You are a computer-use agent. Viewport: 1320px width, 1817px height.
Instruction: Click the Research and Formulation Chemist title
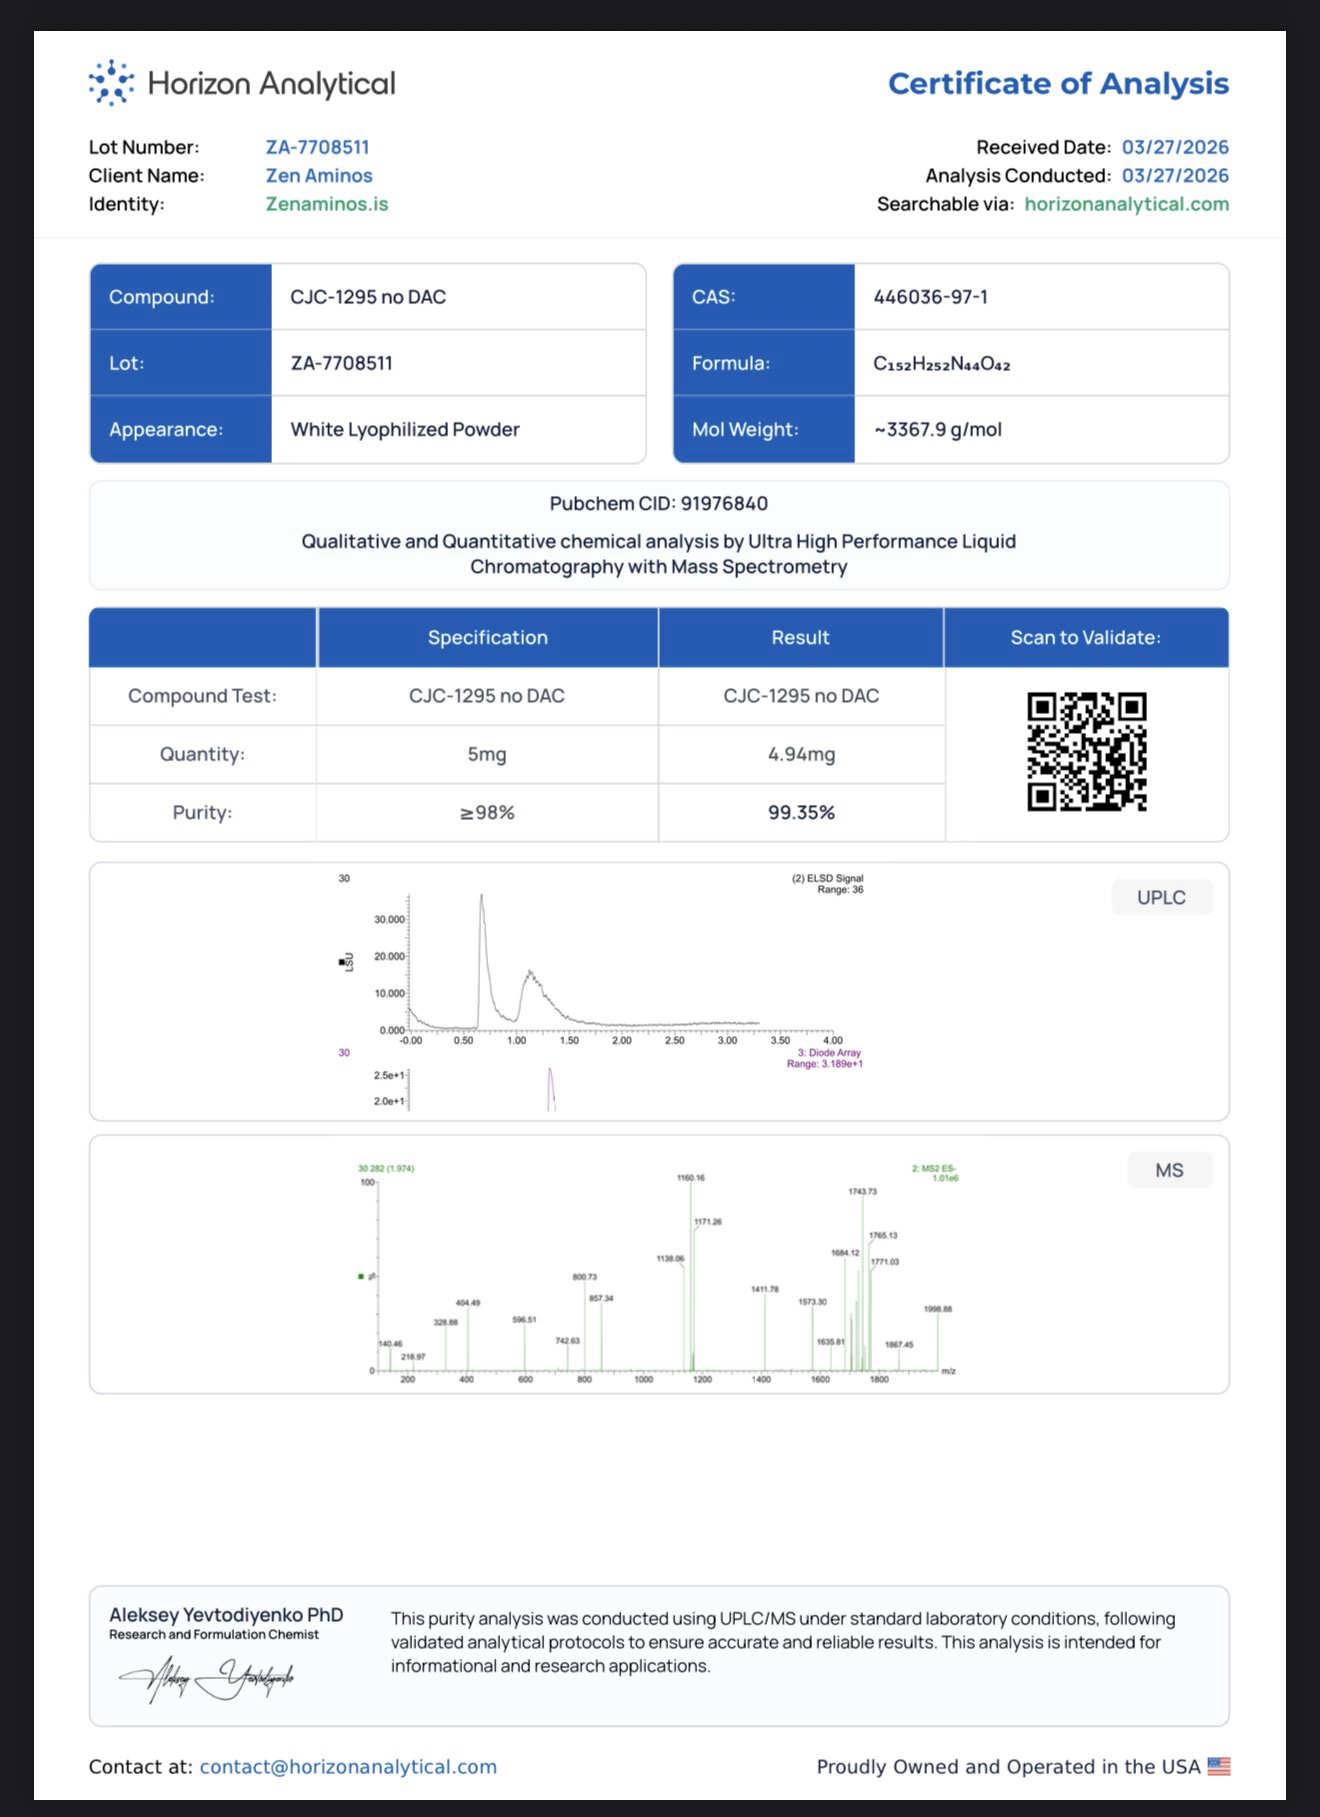click(214, 1635)
